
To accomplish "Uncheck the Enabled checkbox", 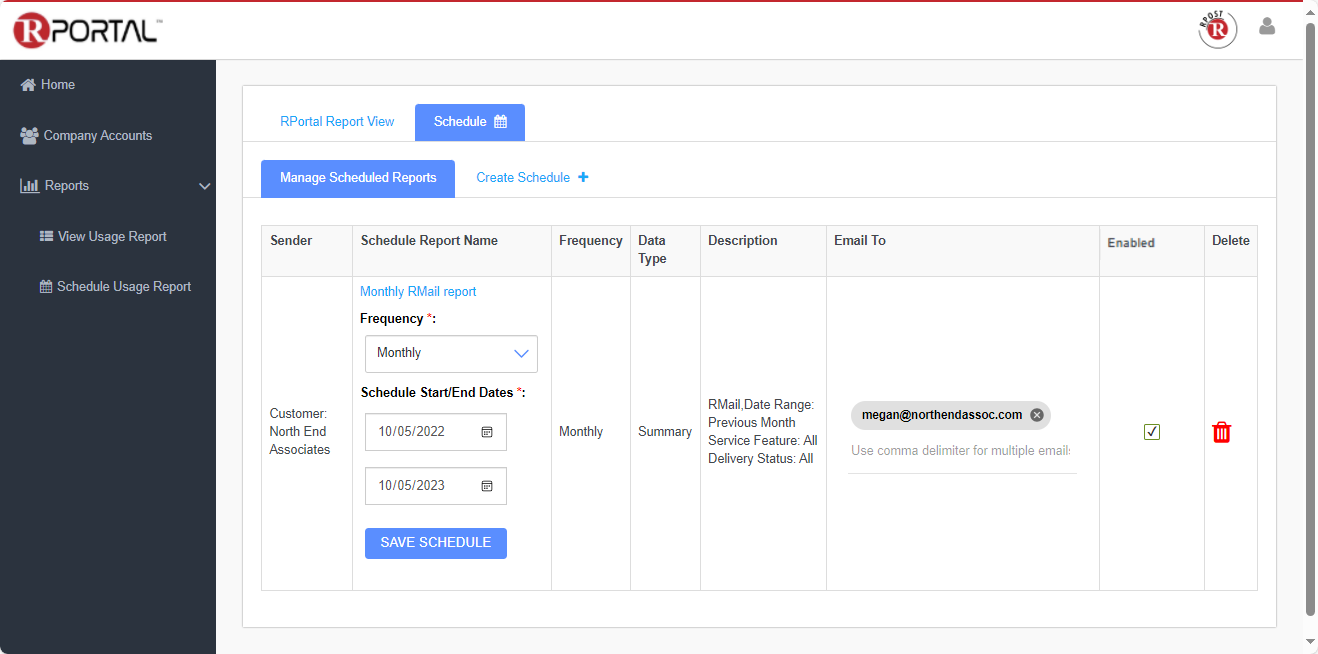I will pyautogui.click(x=1152, y=432).
